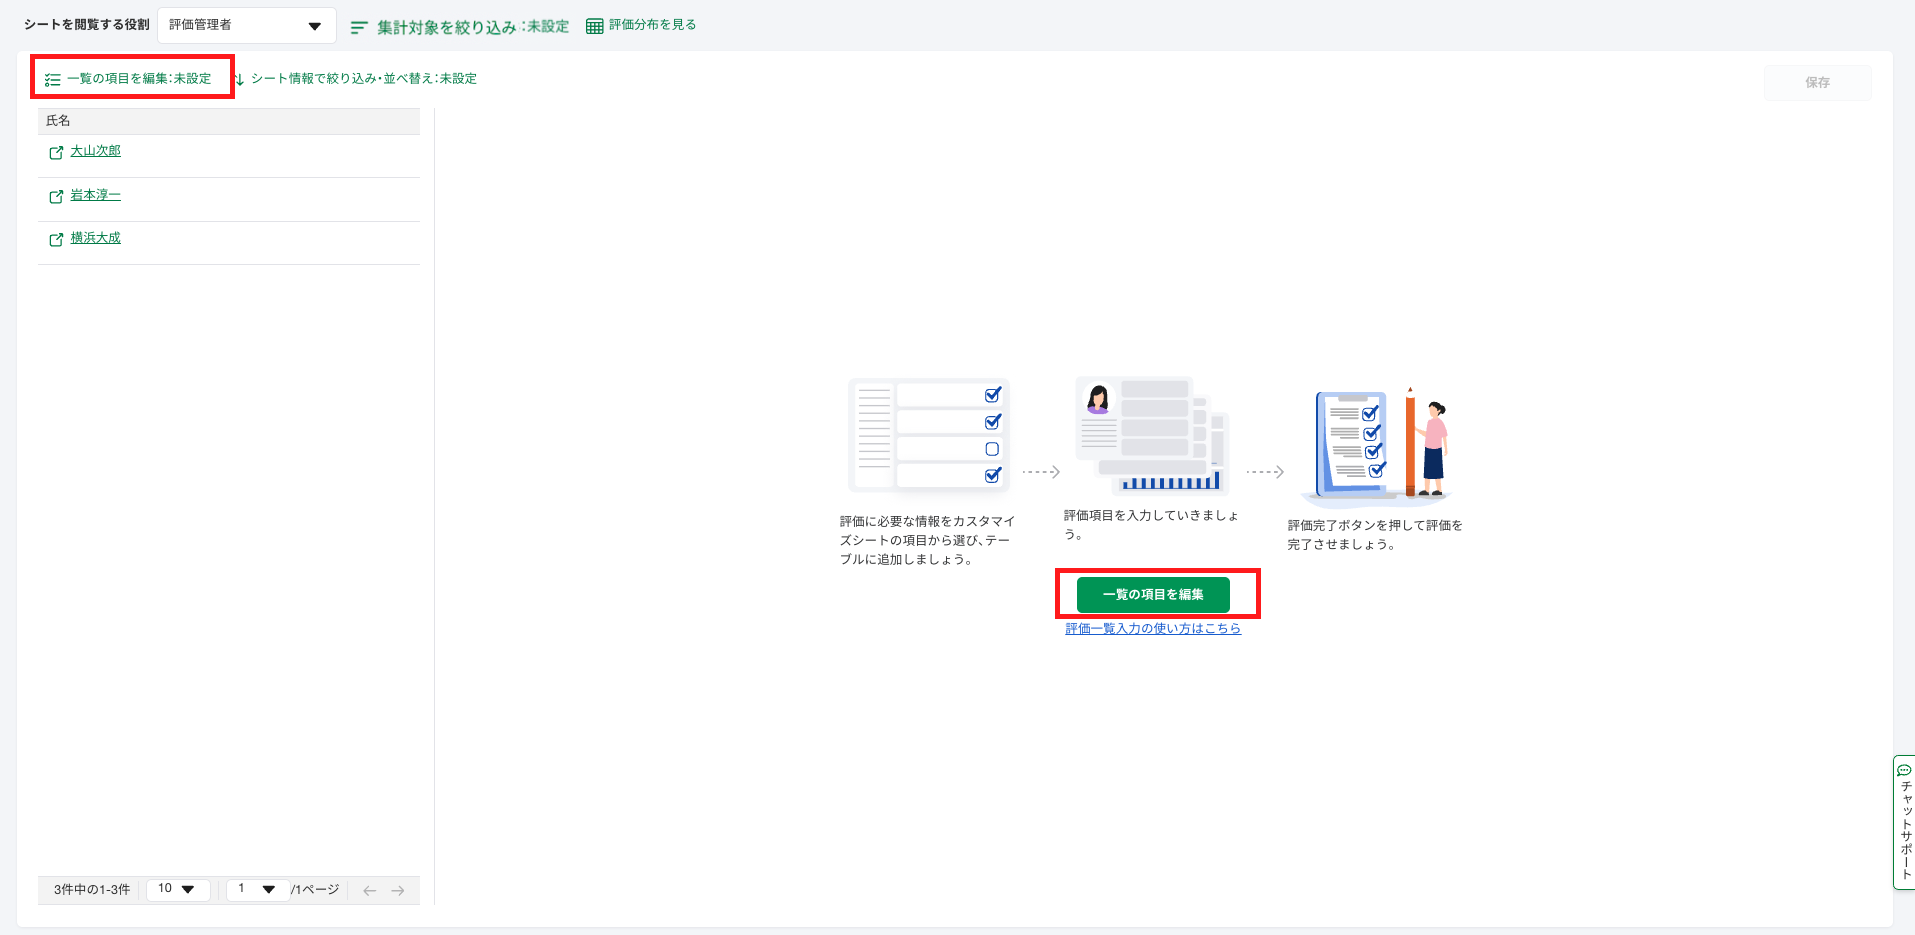Click the external-link icon beside 横浜大成
This screenshot has height=935, width=1915.
tap(57, 240)
